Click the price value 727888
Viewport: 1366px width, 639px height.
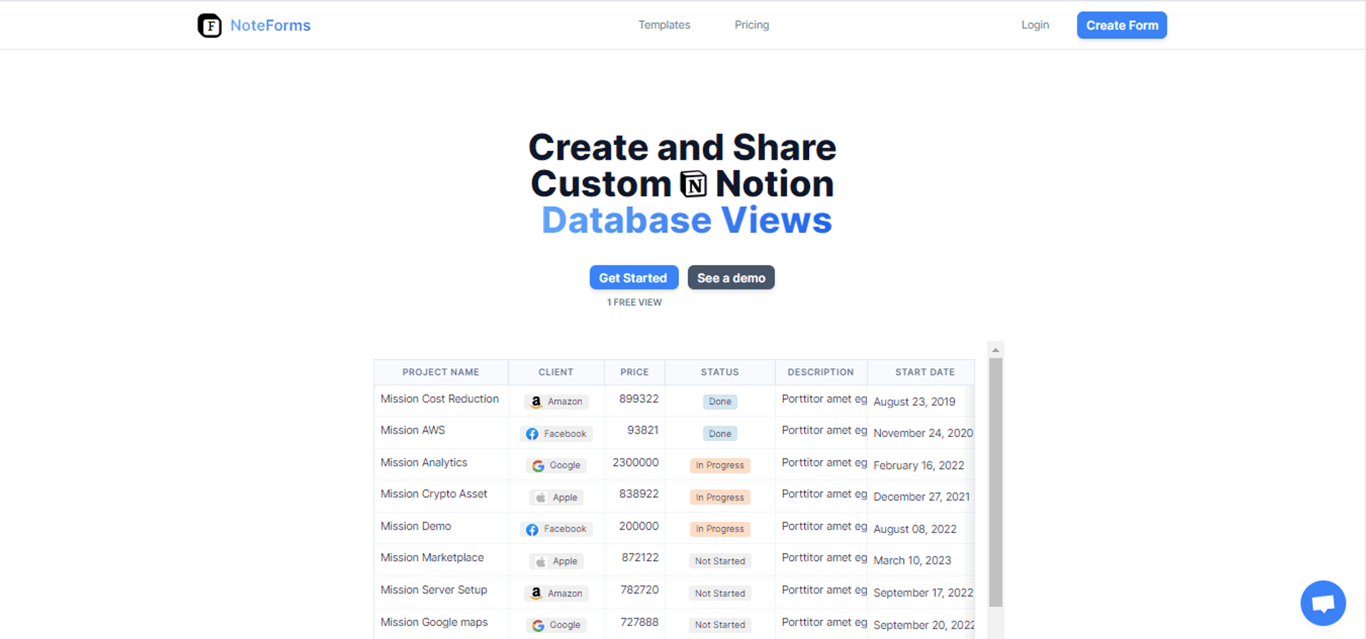(x=640, y=622)
